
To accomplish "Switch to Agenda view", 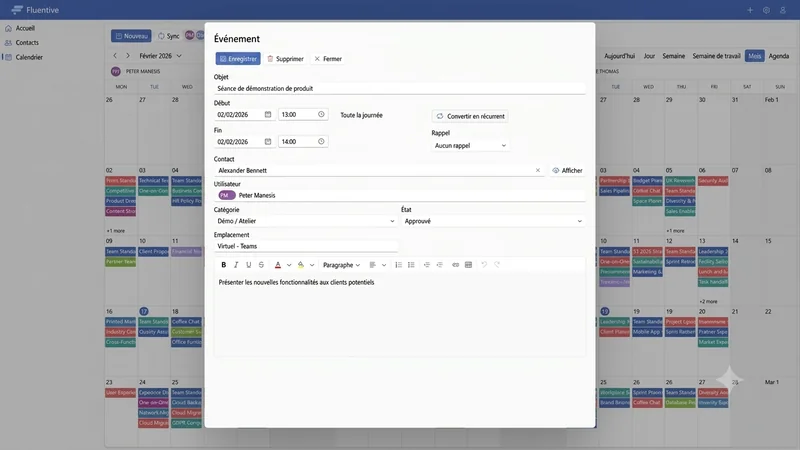I will point(779,56).
